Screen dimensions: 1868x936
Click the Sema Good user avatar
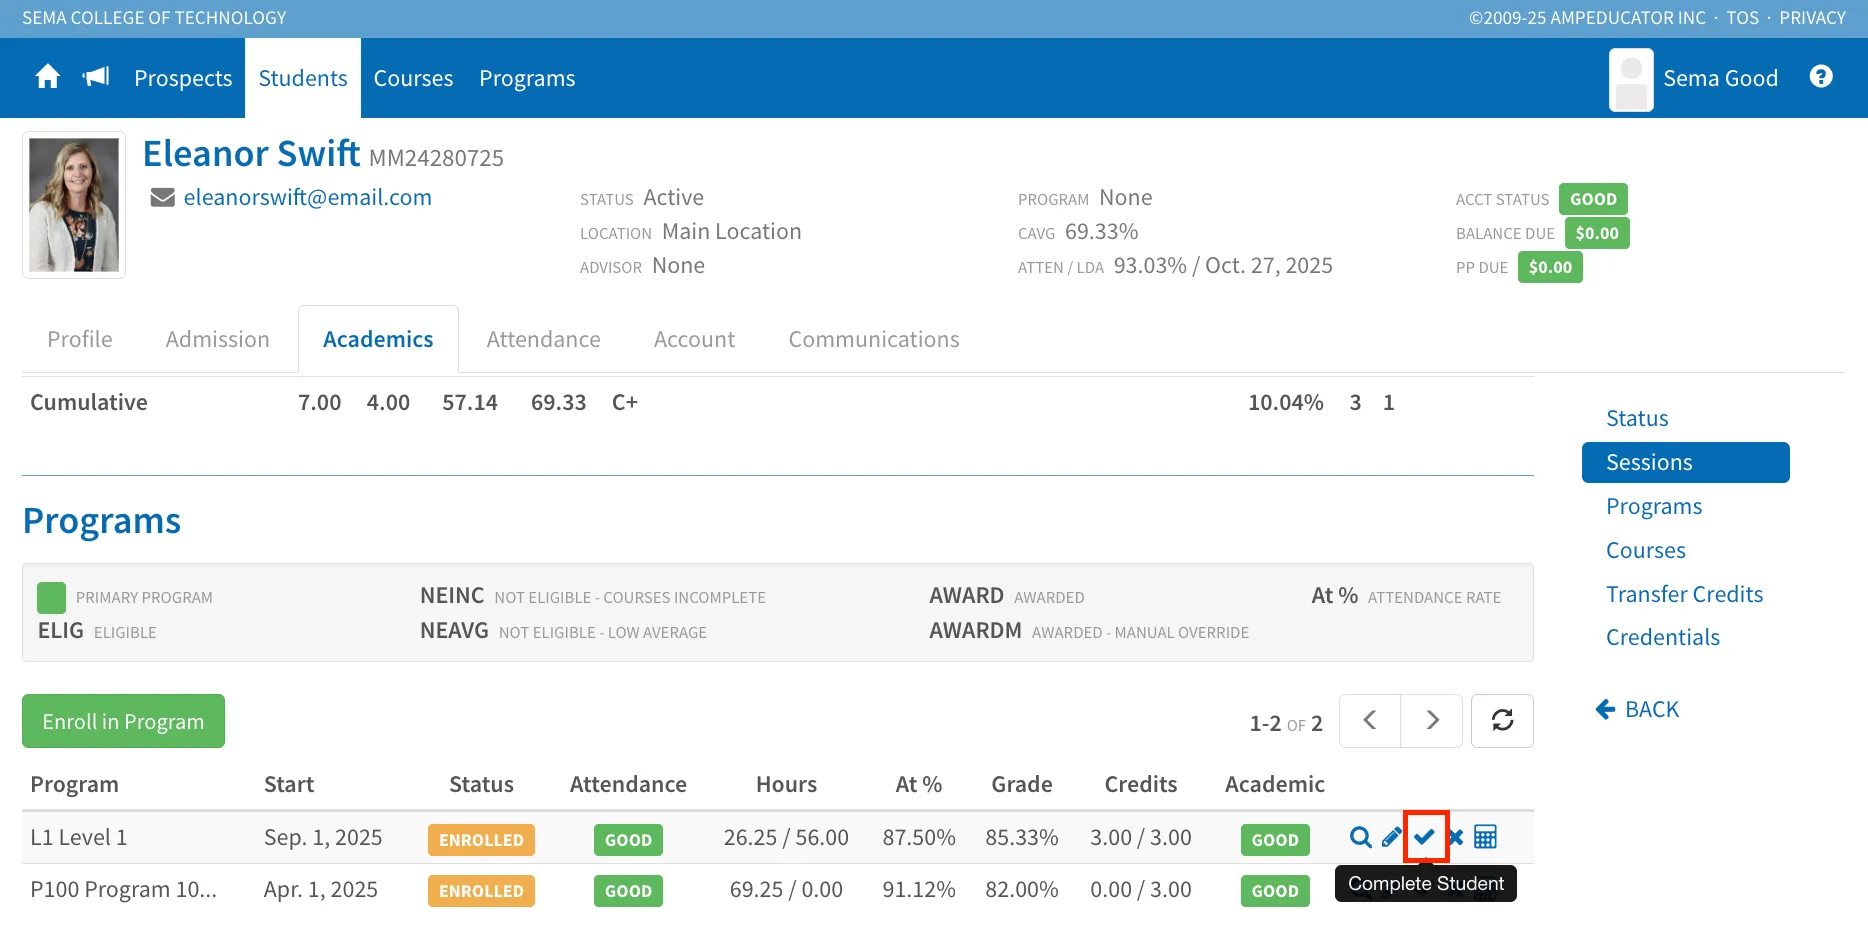click(x=1631, y=79)
